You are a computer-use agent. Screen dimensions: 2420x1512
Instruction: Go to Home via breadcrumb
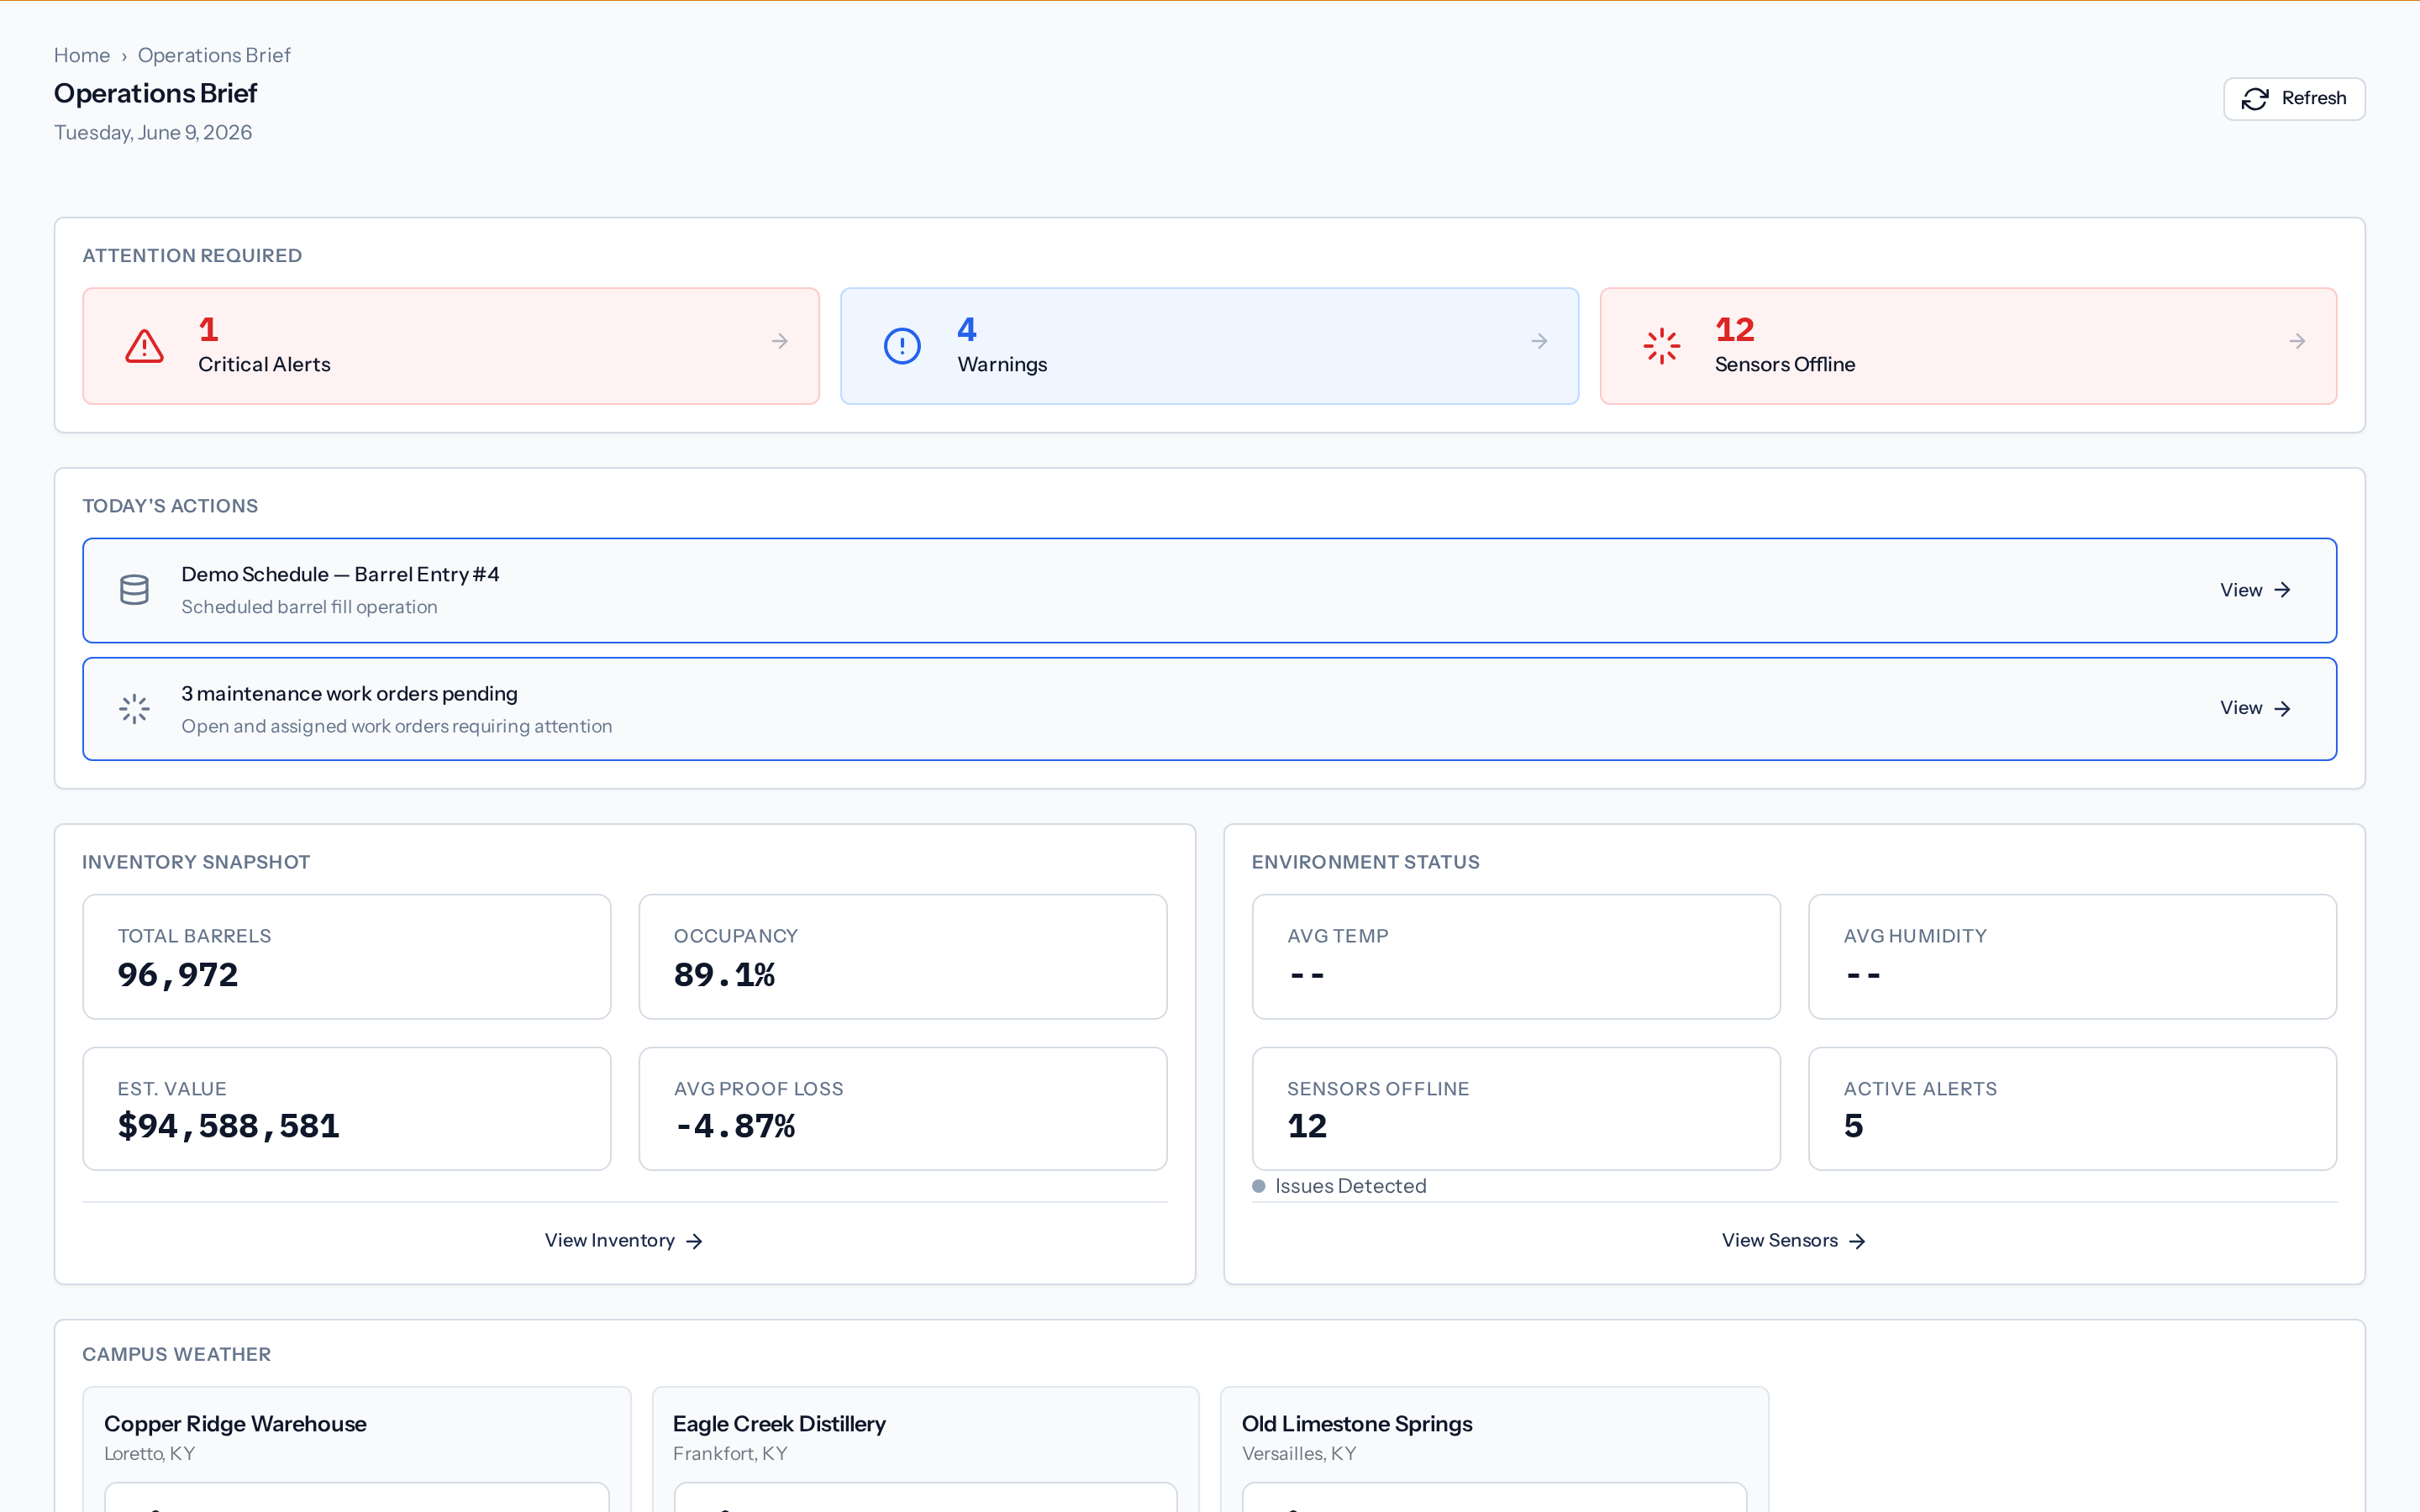coord(82,55)
